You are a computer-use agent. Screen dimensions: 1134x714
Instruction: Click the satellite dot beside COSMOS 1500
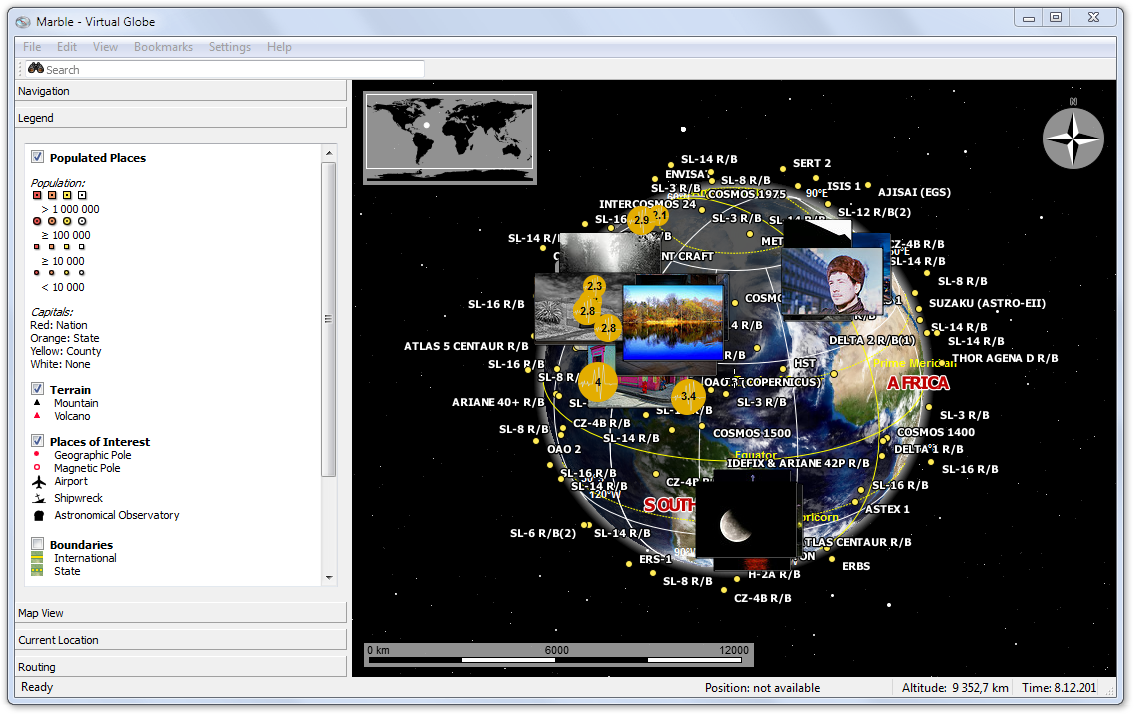point(702,426)
